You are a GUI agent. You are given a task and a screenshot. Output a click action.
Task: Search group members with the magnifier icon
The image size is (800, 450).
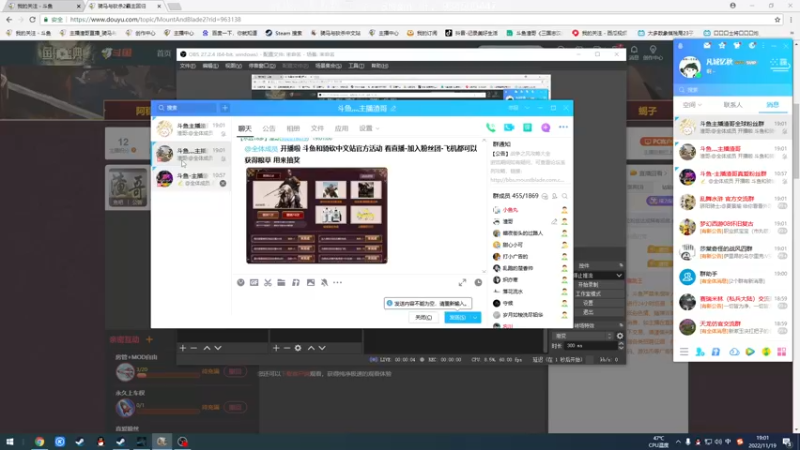click(x=564, y=196)
